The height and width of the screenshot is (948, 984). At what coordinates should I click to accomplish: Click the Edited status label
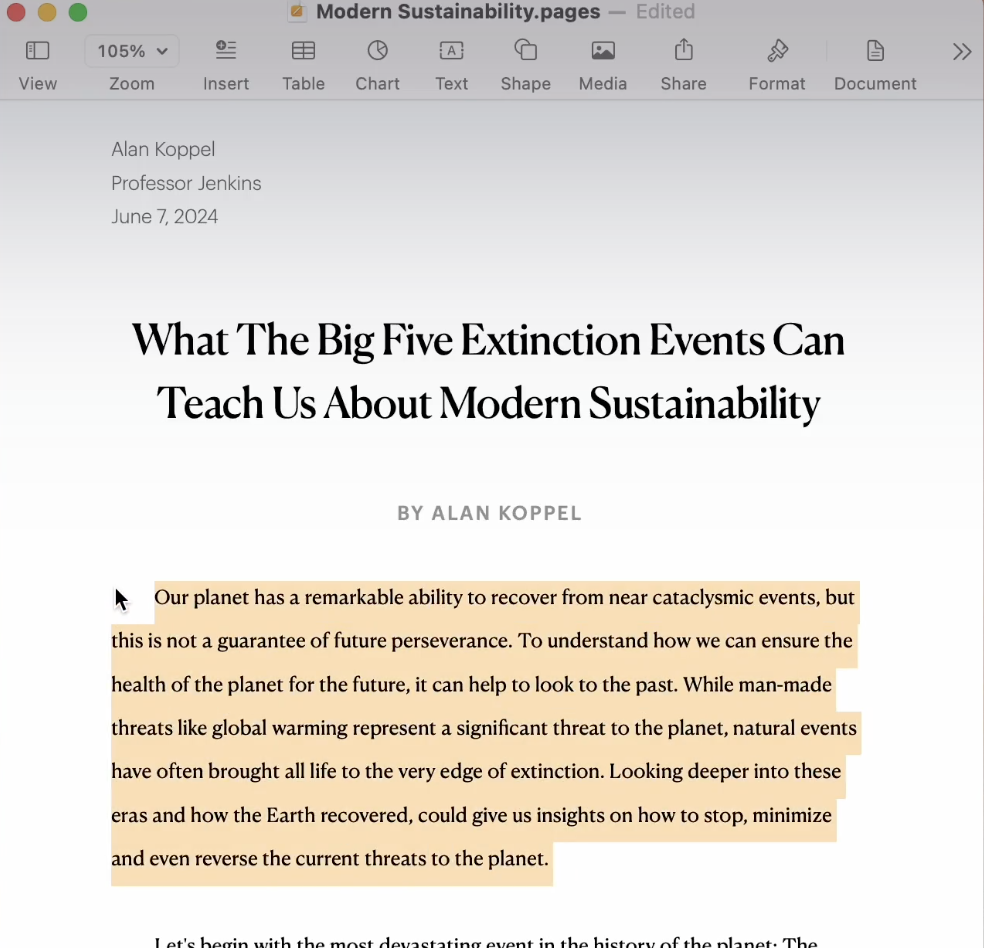(665, 11)
